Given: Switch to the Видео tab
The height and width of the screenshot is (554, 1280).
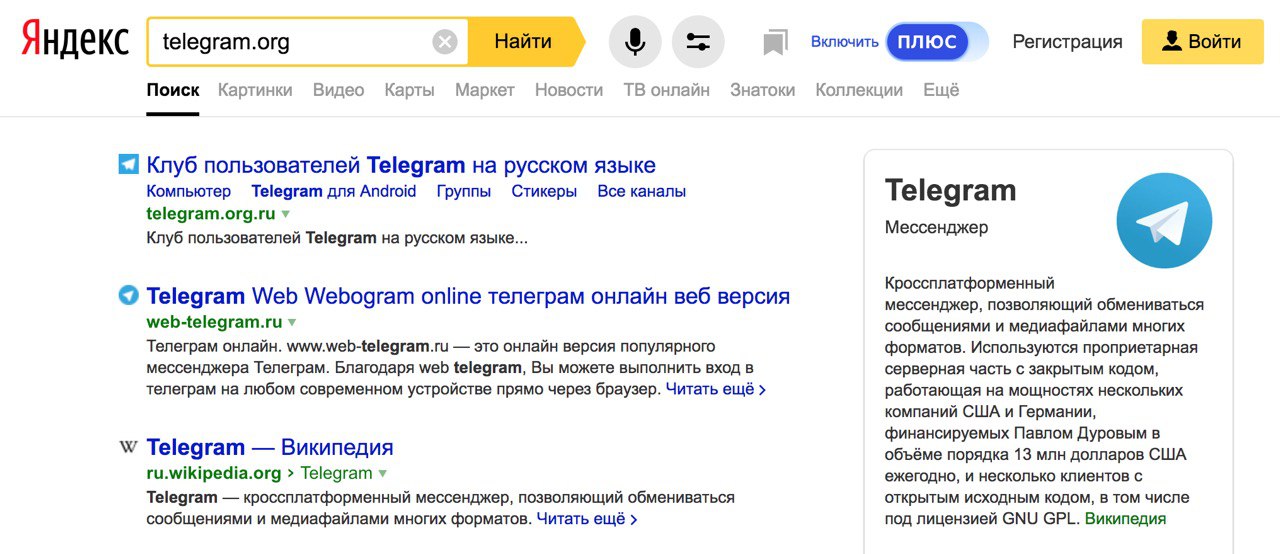Looking at the screenshot, I should [338, 90].
